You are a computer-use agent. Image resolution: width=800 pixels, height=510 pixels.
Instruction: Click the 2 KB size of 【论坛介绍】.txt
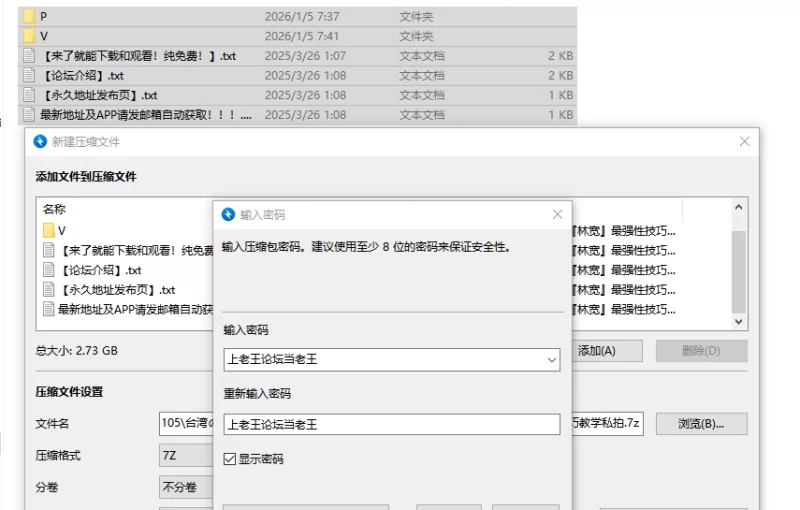click(561, 75)
